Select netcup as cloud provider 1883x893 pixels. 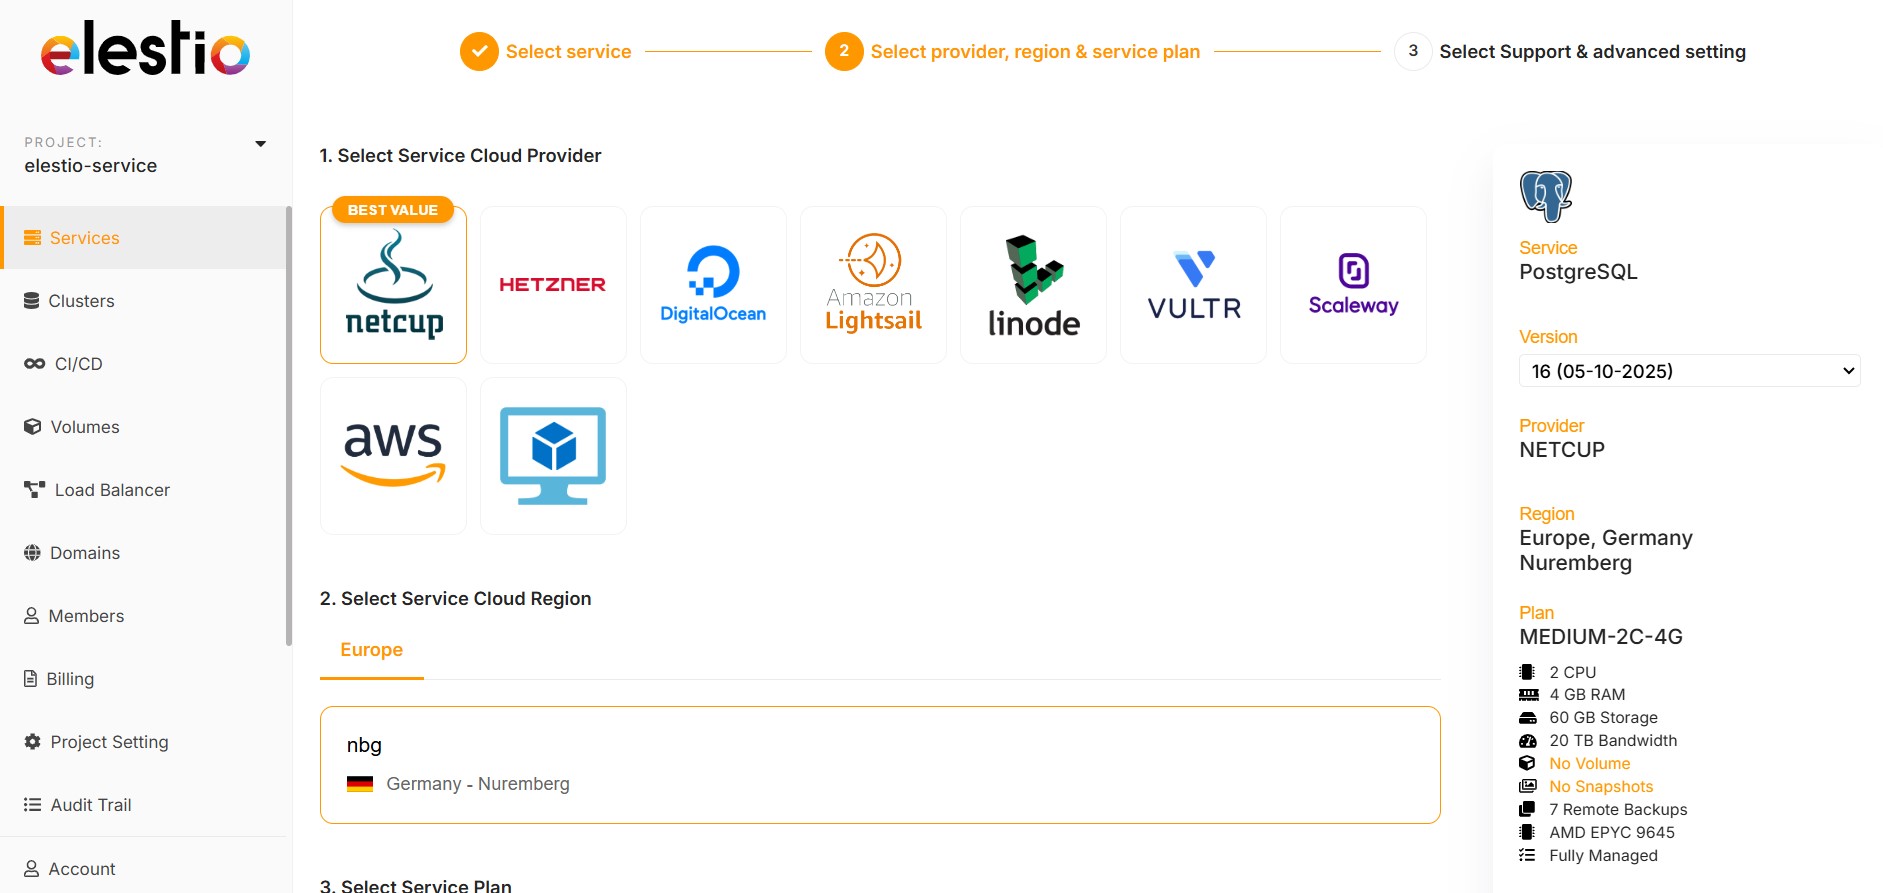click(x=393, y=285)
